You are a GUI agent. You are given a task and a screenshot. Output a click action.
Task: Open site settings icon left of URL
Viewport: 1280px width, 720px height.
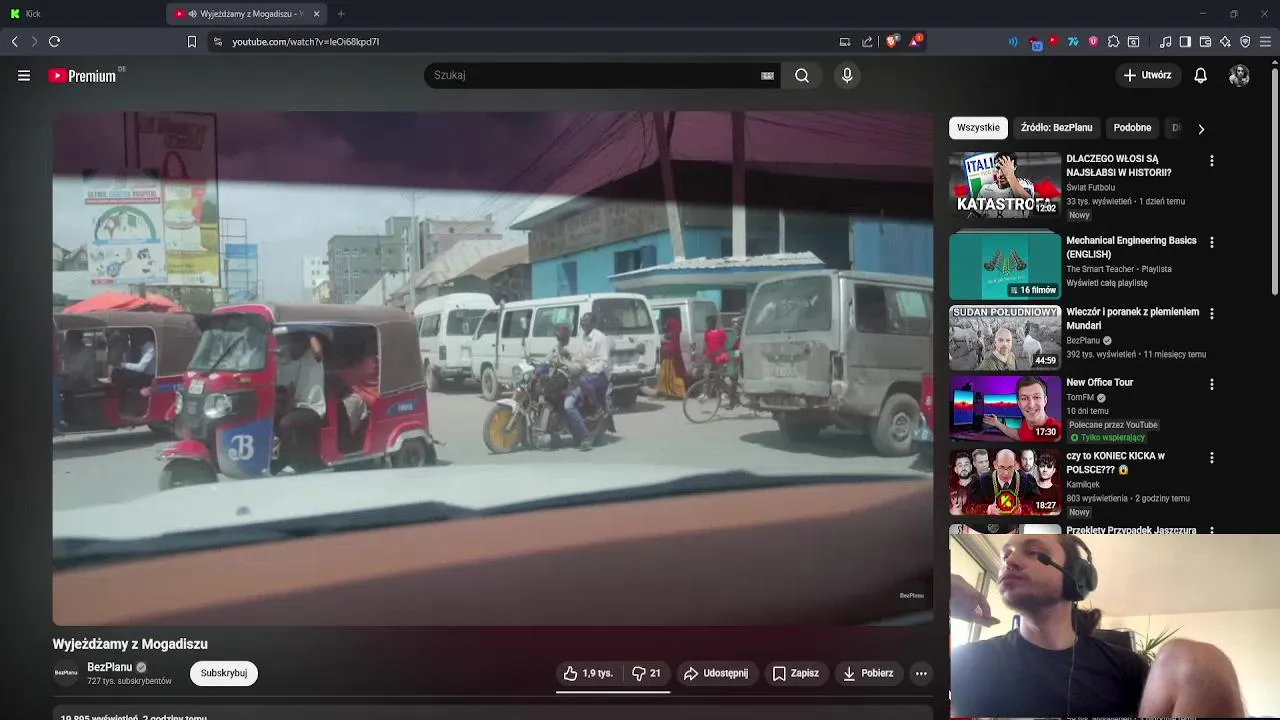(217, 42)
